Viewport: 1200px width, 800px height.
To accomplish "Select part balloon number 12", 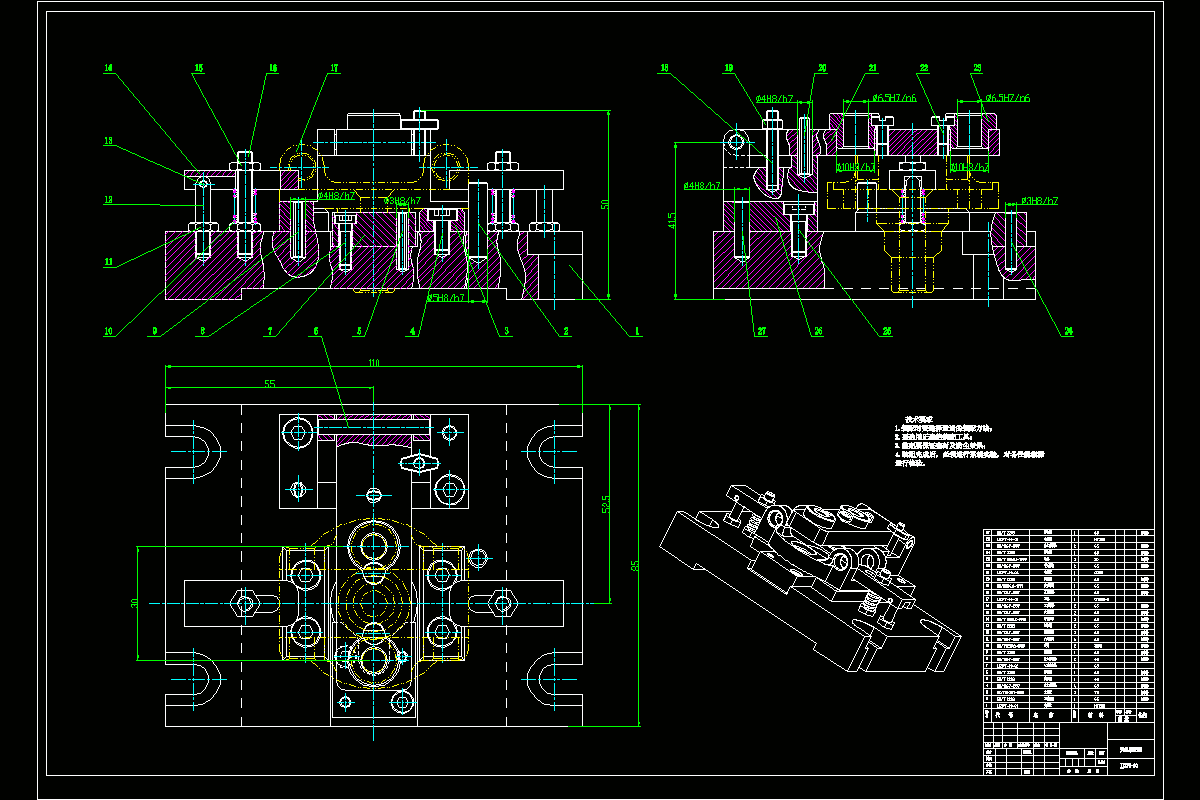I will 108,200.
